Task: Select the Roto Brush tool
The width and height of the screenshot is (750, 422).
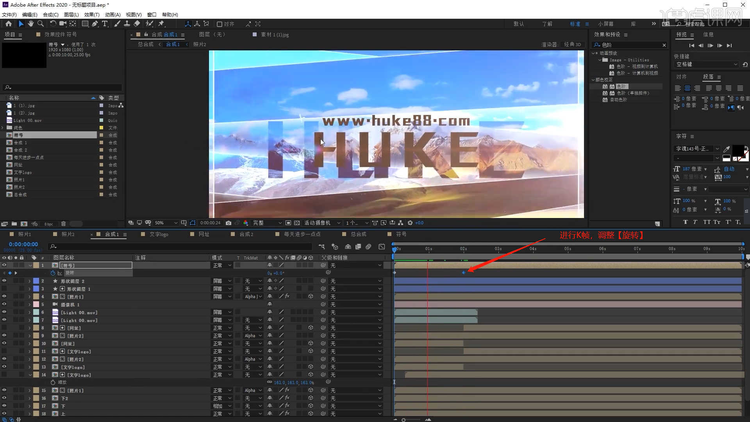Action: 149,23
